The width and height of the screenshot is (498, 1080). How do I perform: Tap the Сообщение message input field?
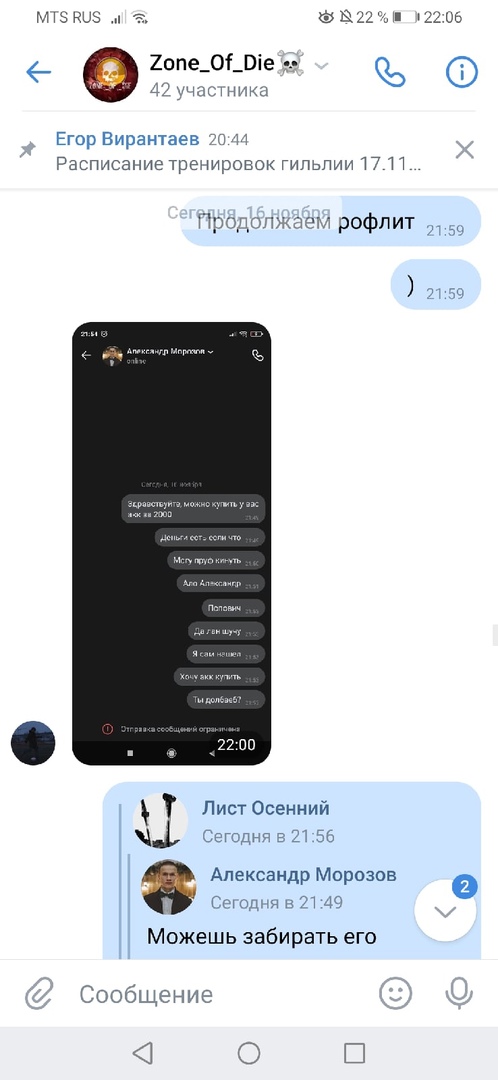point(220,994)
